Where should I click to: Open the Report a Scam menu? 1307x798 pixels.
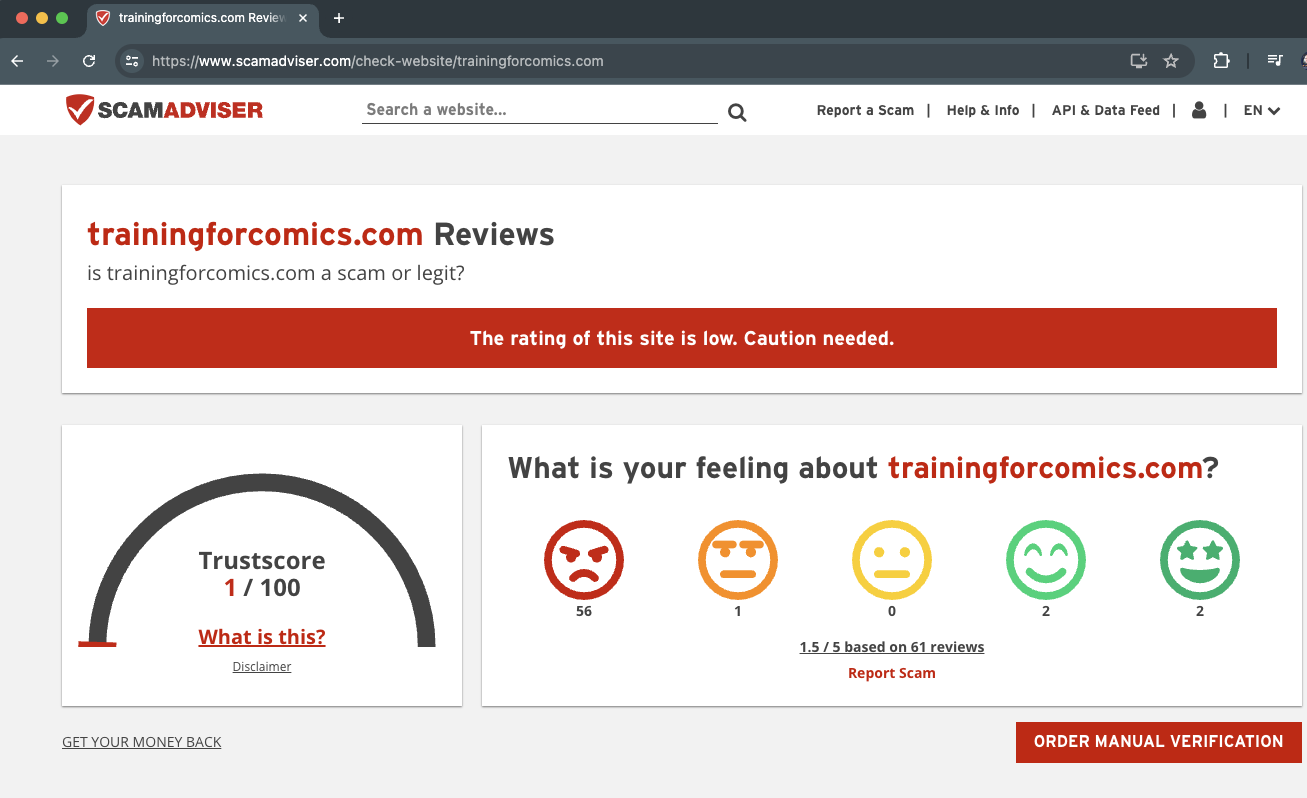click(x=865, y=111)
